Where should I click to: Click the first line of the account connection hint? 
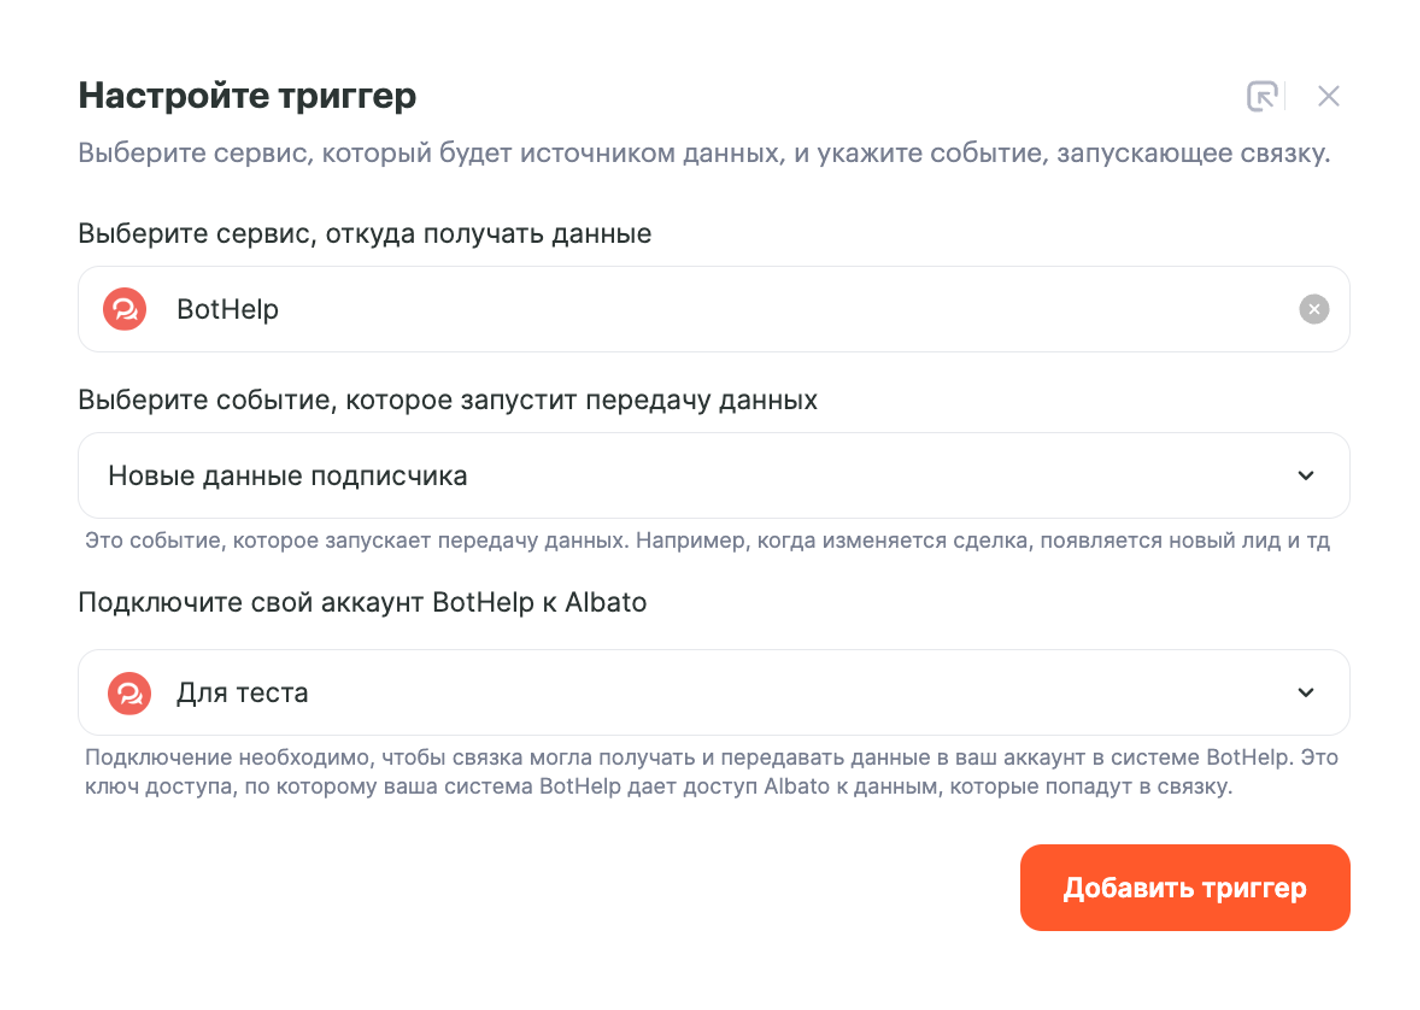point(711,757)
